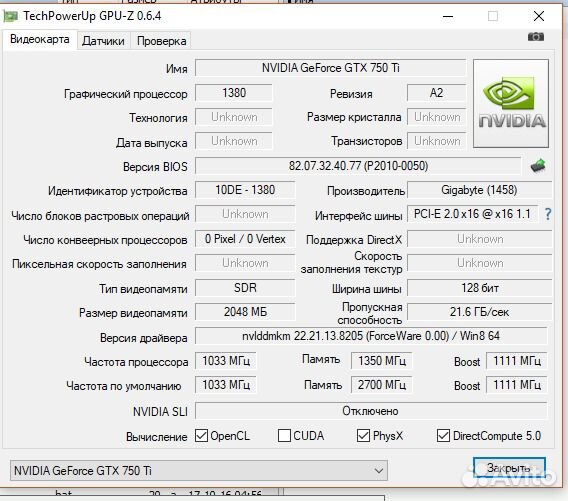This screenshot has height=501, width=568.
Task: Click the Версия BIOS label
Action: (x=155, y=167)
